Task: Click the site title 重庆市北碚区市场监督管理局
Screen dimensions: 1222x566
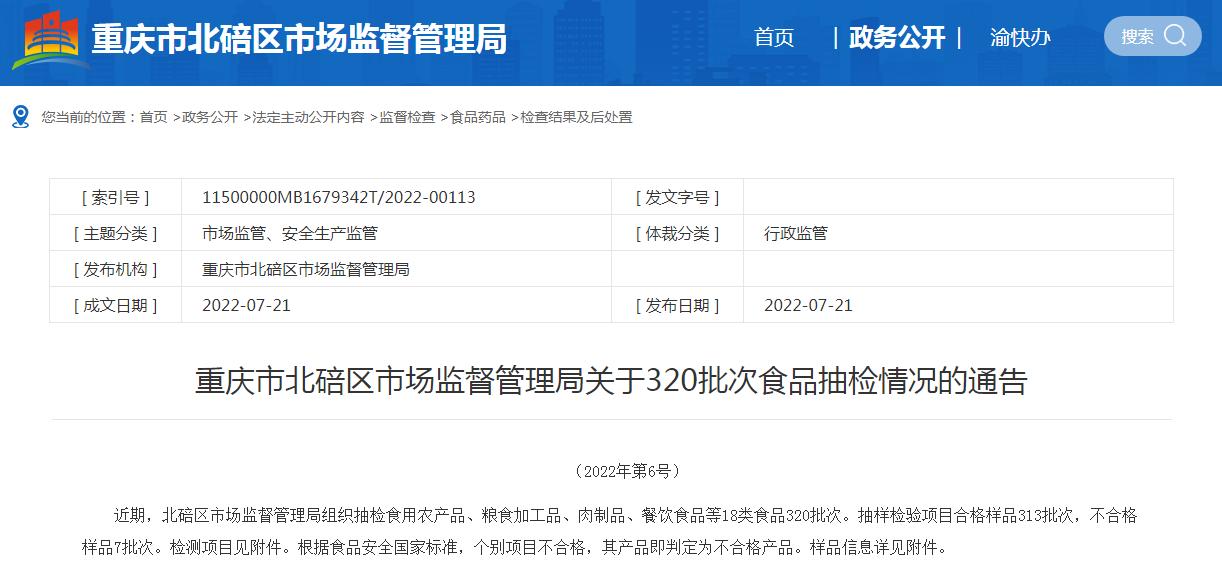Action: point(299,40)
